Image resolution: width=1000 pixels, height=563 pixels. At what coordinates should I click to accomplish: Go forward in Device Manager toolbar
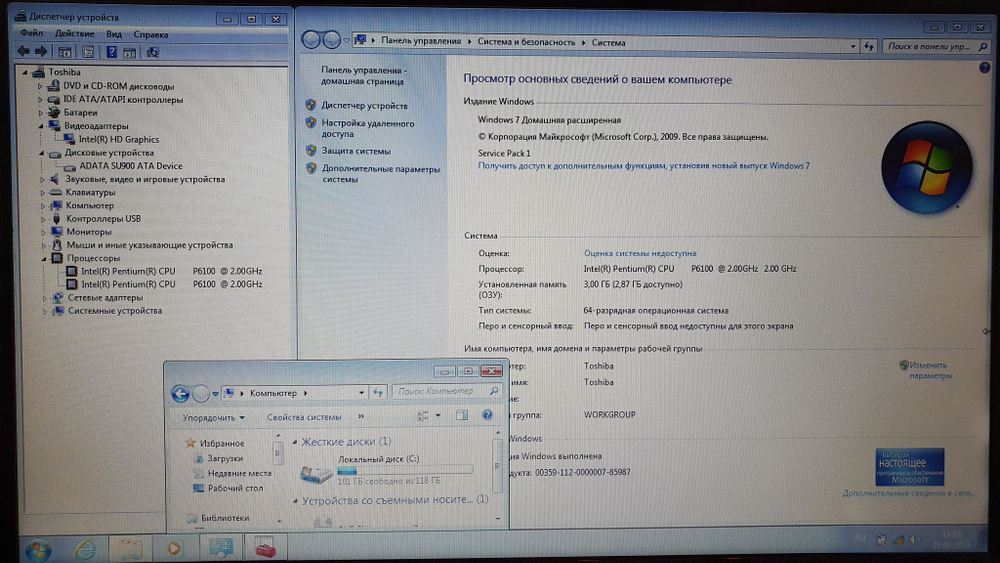[x=41, y=52]
